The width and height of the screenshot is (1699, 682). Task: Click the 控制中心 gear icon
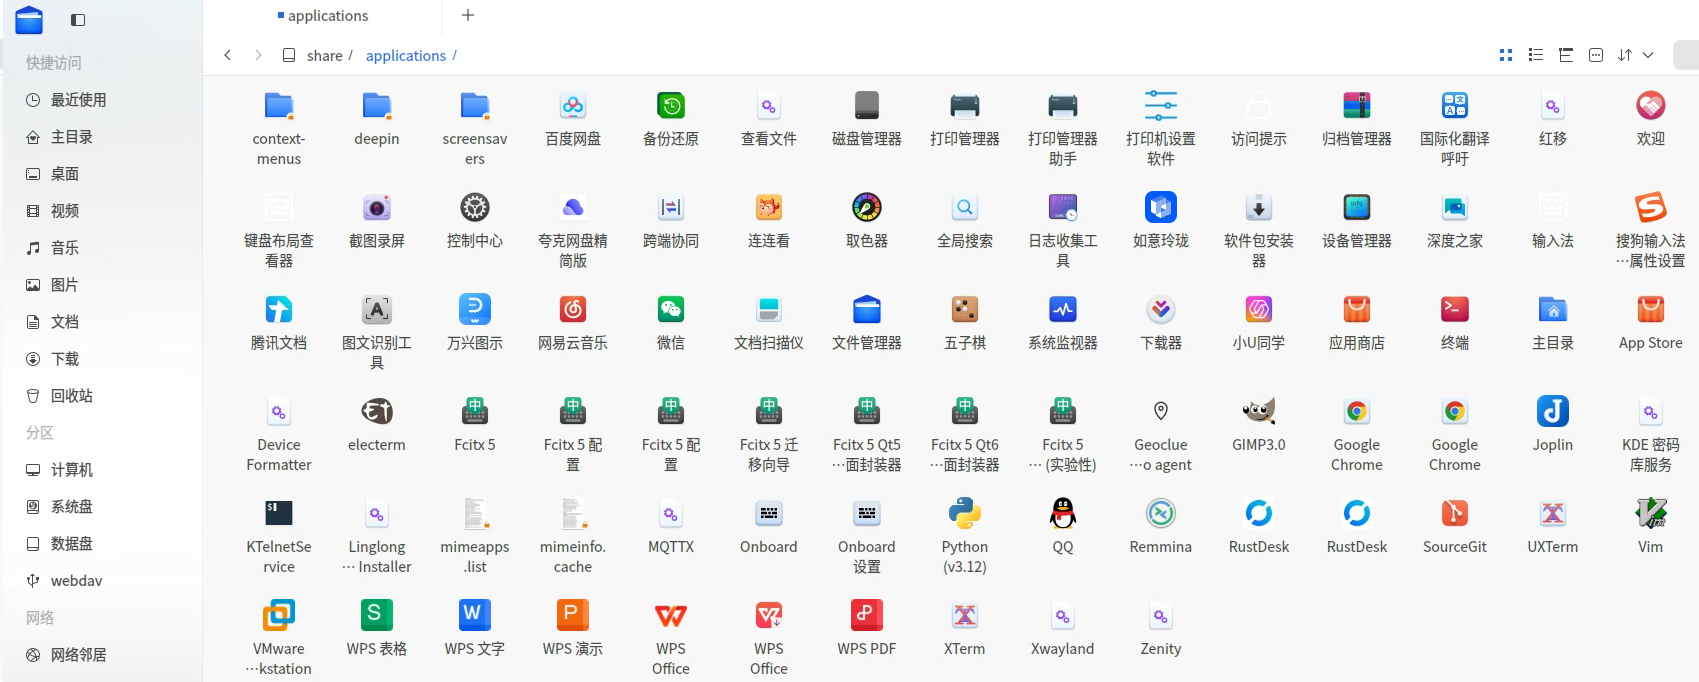(475, 208)
